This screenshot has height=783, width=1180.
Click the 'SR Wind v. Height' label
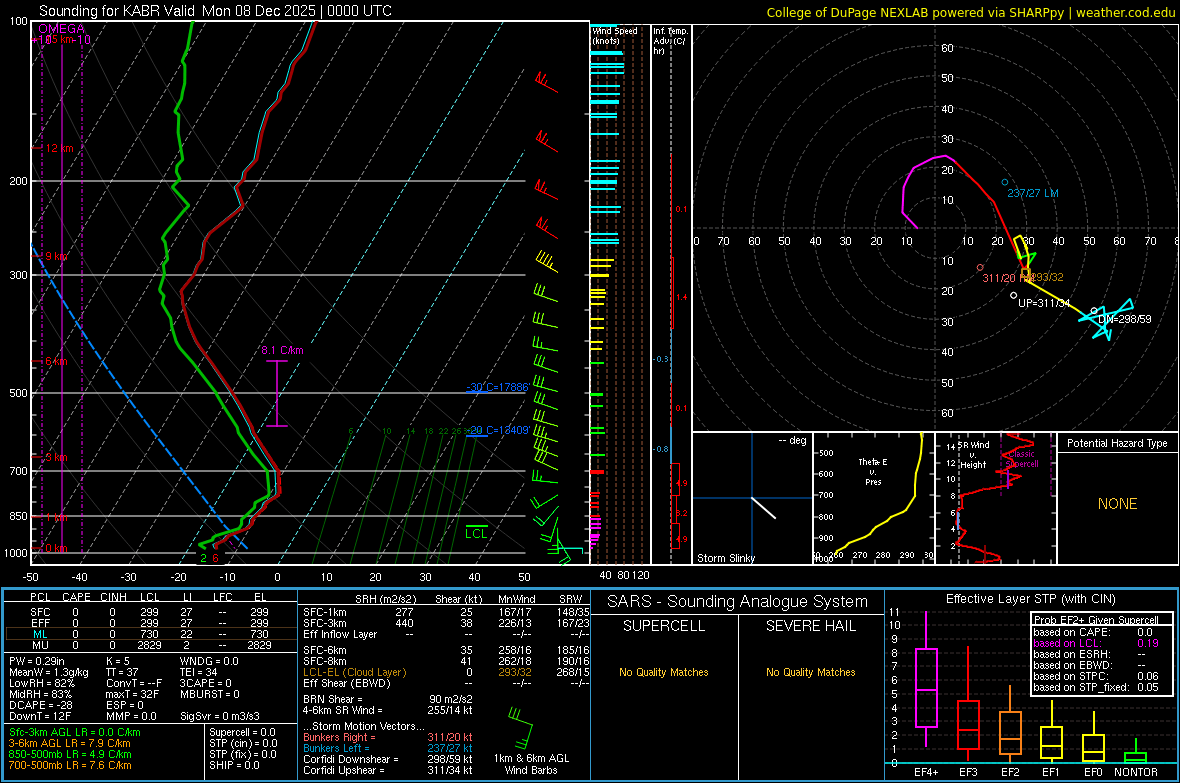(x=973, y=455)
